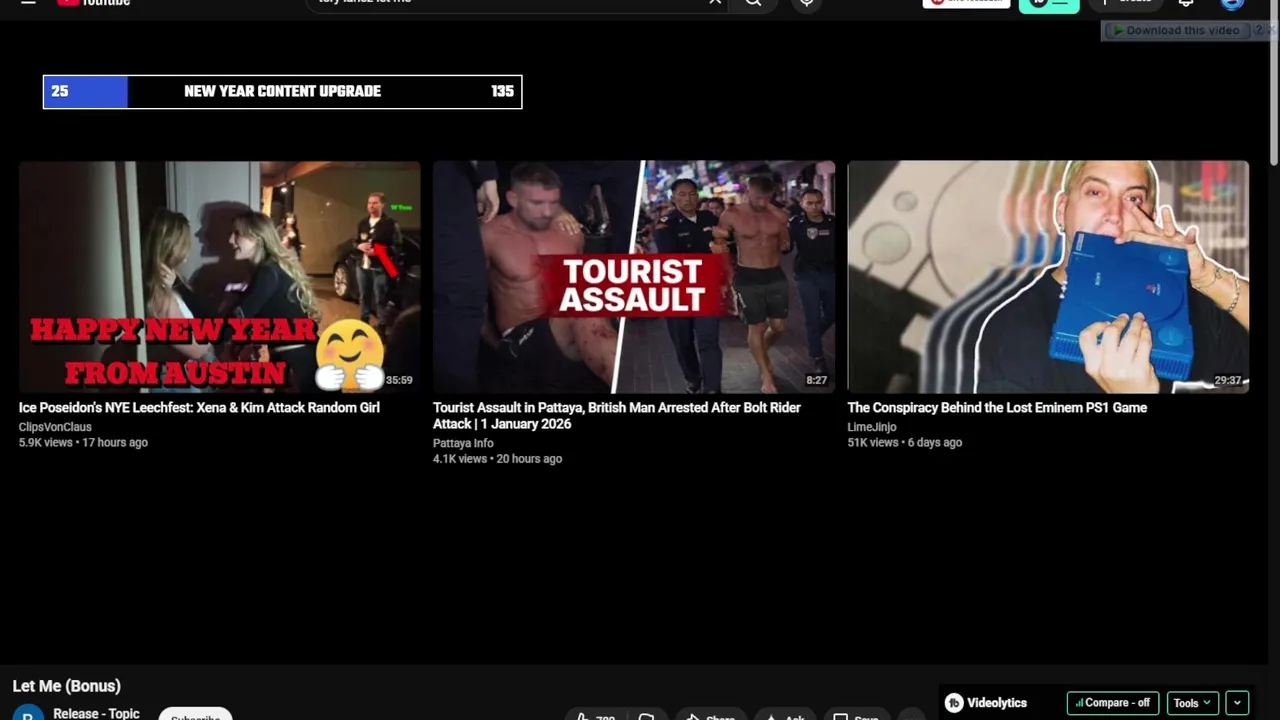Click '51K views • 6 days ago' text
Viewport: 1280px width, 720px height.
pos(905,442)
